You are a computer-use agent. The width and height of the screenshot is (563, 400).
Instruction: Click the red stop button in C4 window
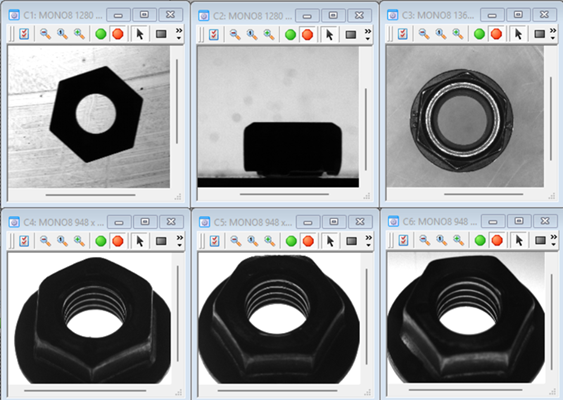point(118,241)
